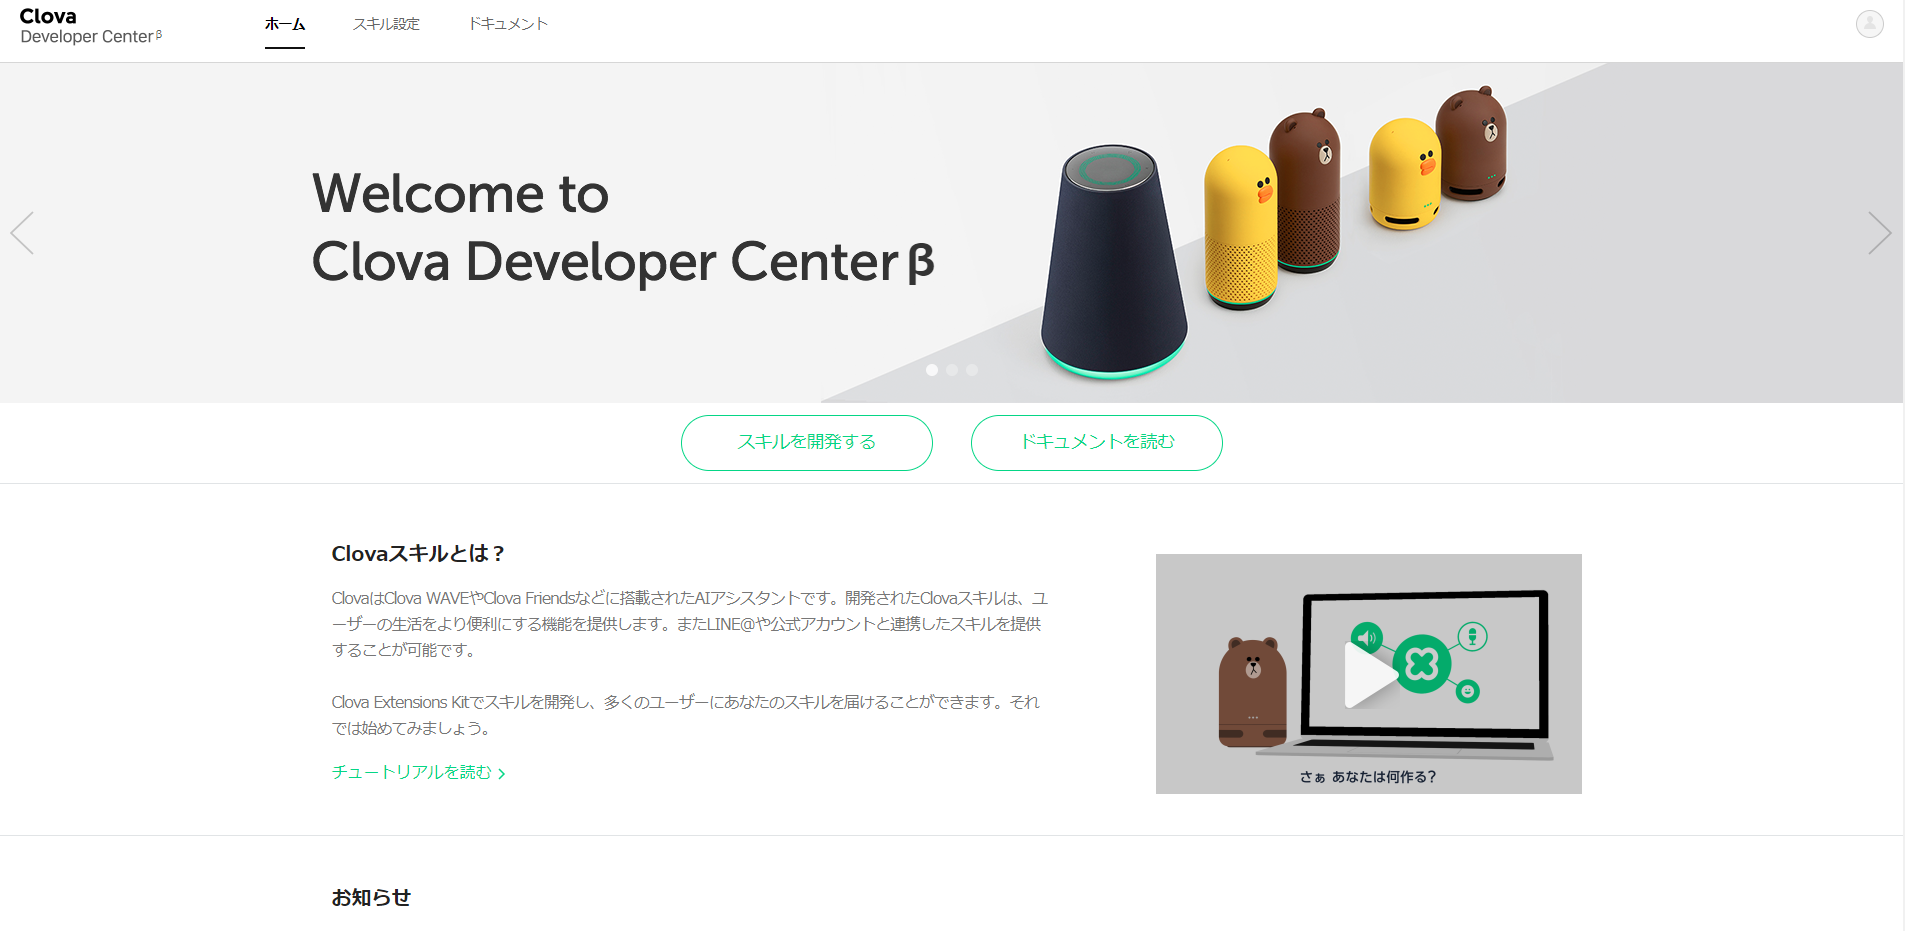Image resolution: width=1905 pixels, height=931 pixels.
Task: Click the paragraph starting with Clova Extensions Kit
Action: [686, 715]
